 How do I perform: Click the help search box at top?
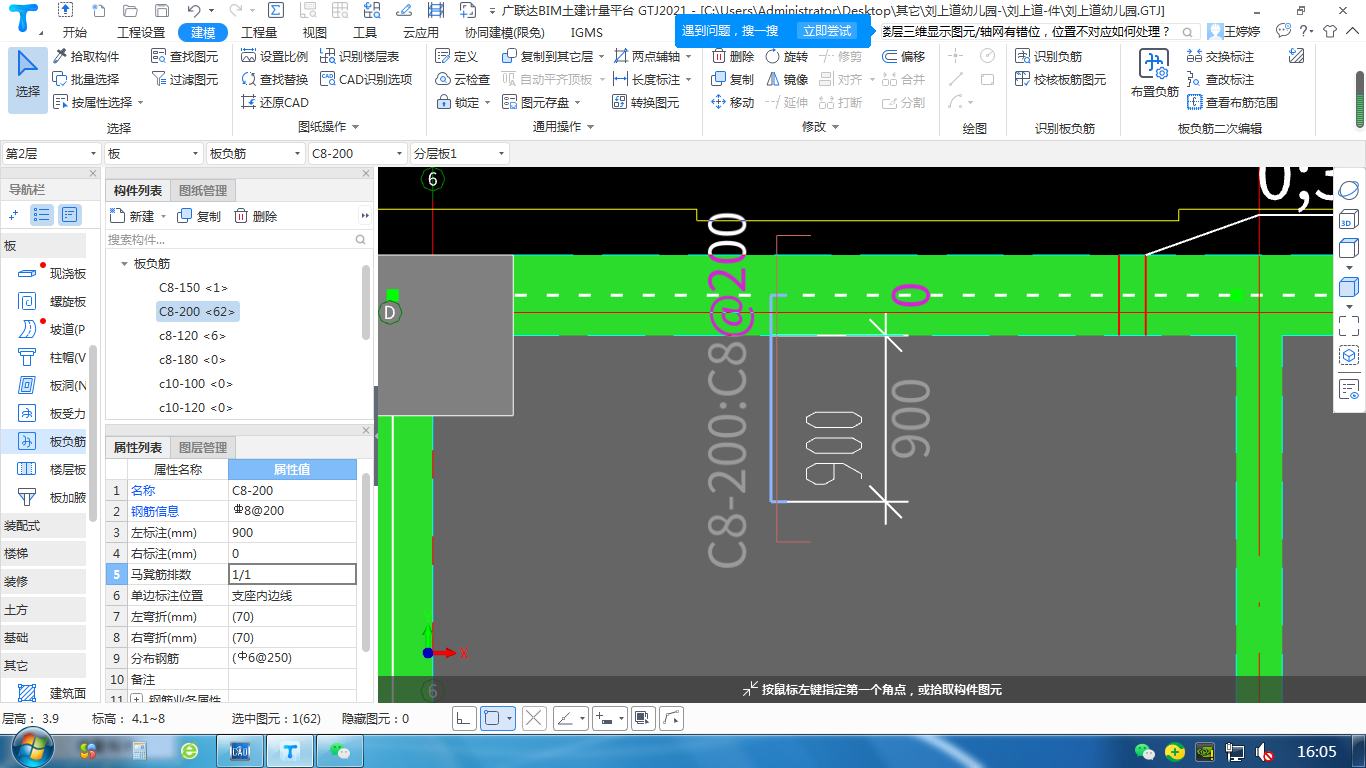point(1038,31)
